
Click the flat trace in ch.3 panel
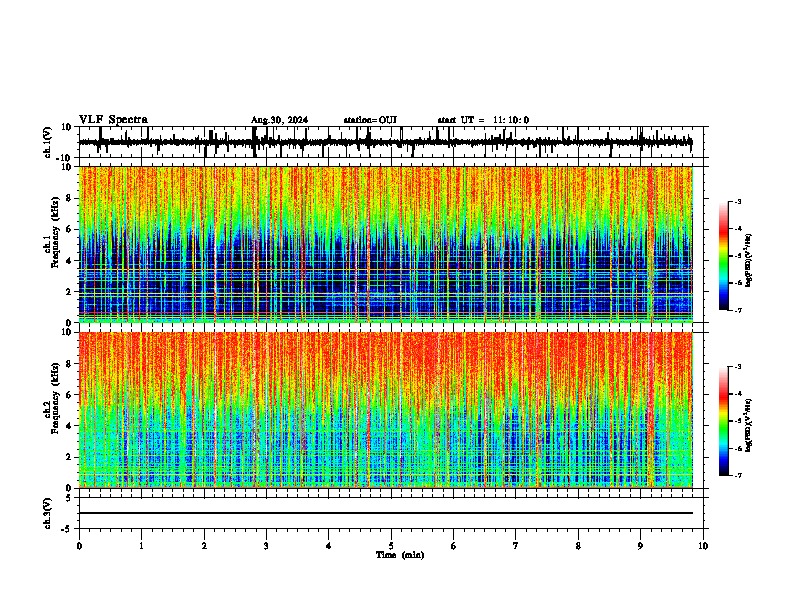click(386, 513)
